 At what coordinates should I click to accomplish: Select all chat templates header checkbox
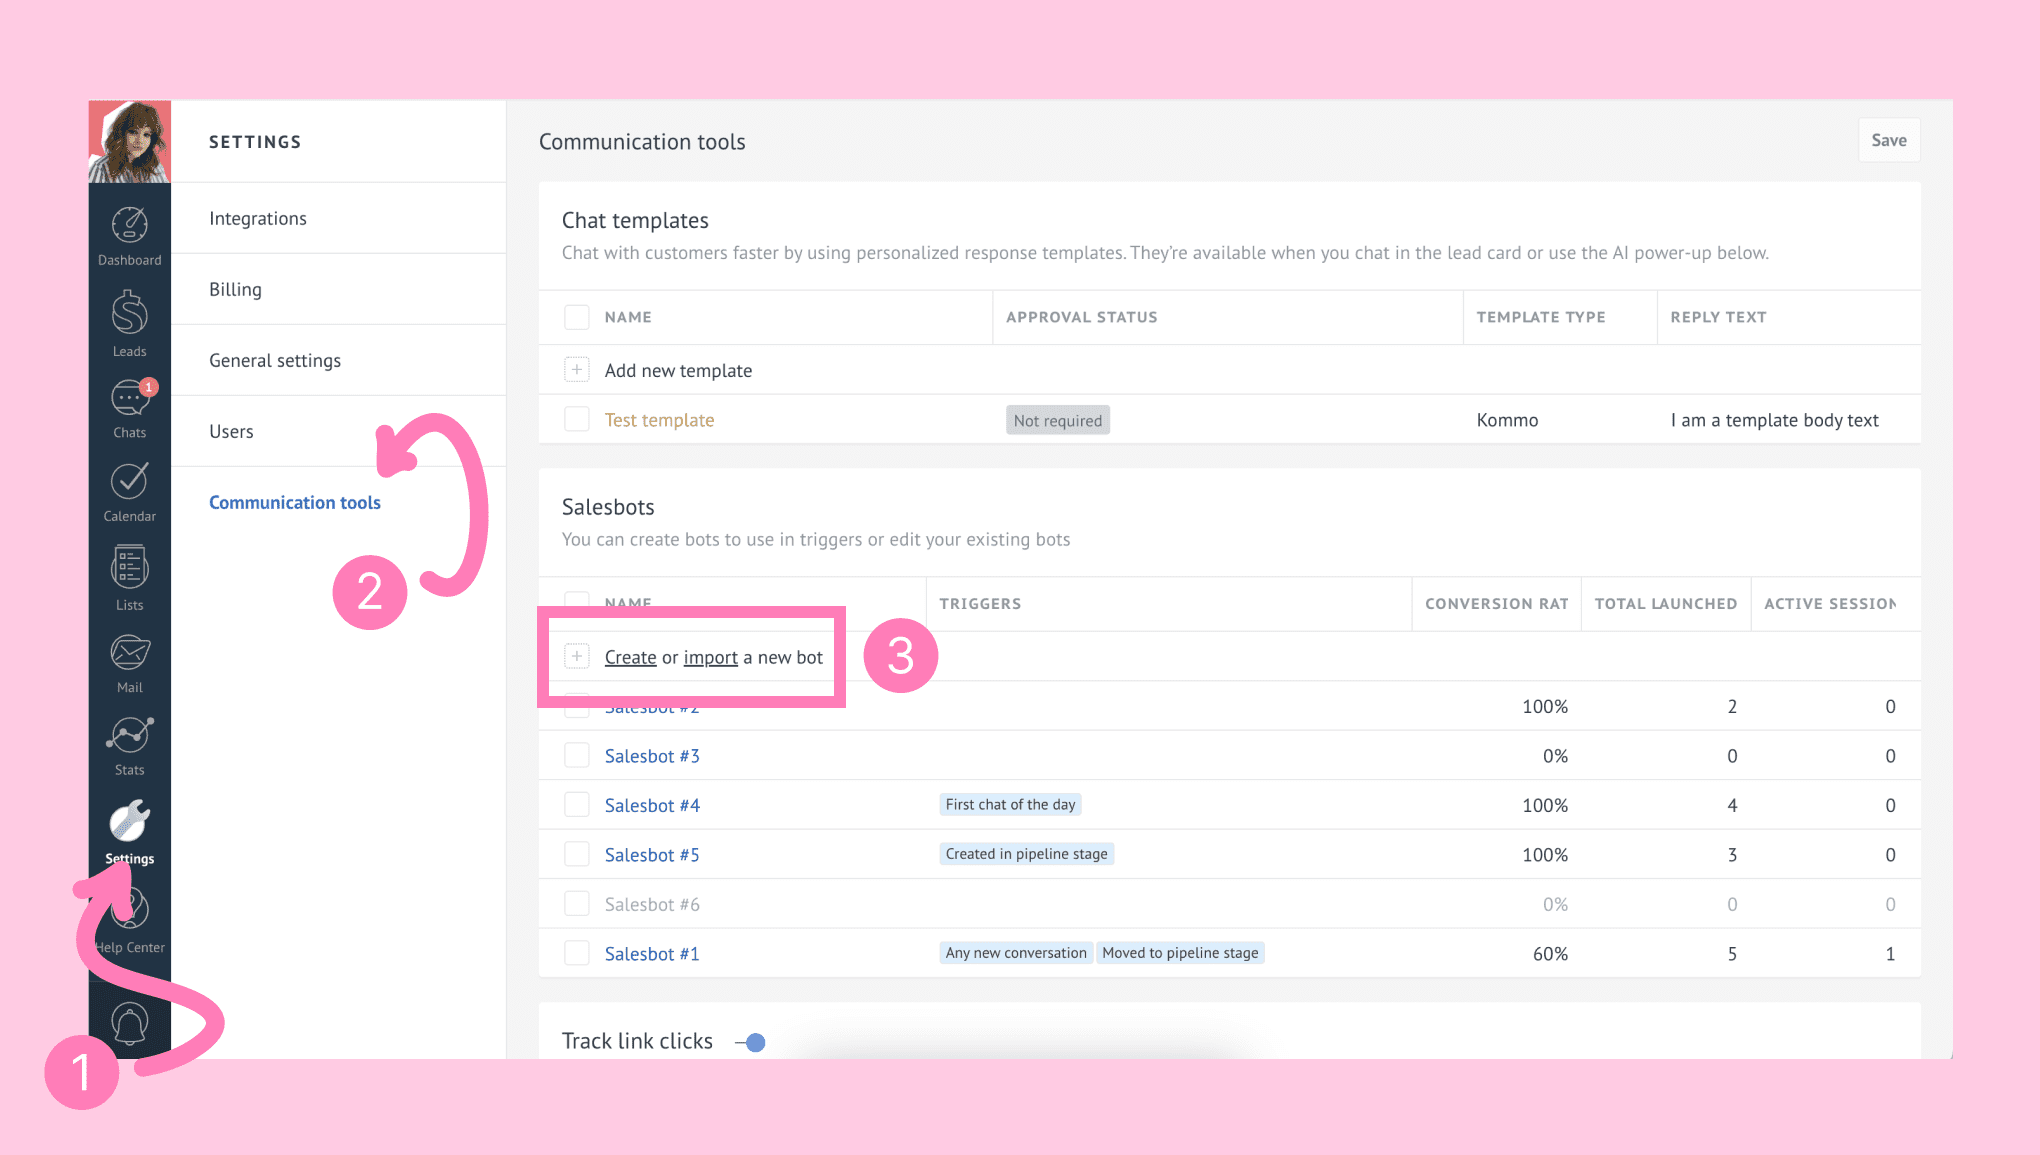click(x=577, y=317)
